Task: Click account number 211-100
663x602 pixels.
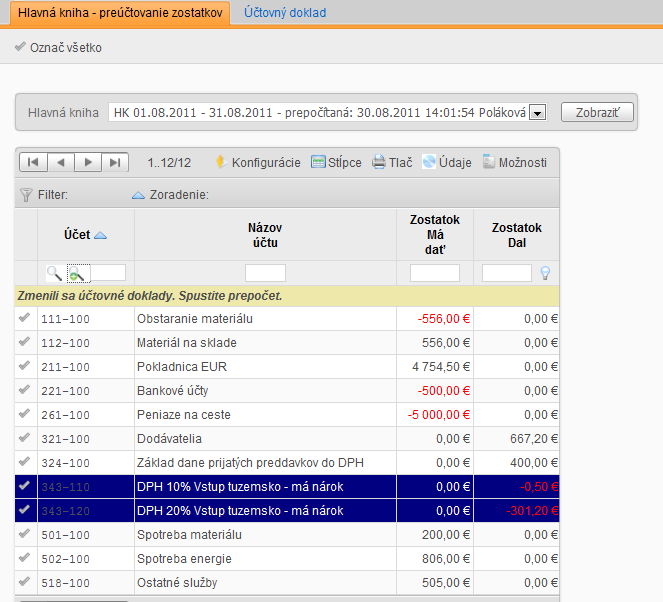Action: [x=66, y=367]
